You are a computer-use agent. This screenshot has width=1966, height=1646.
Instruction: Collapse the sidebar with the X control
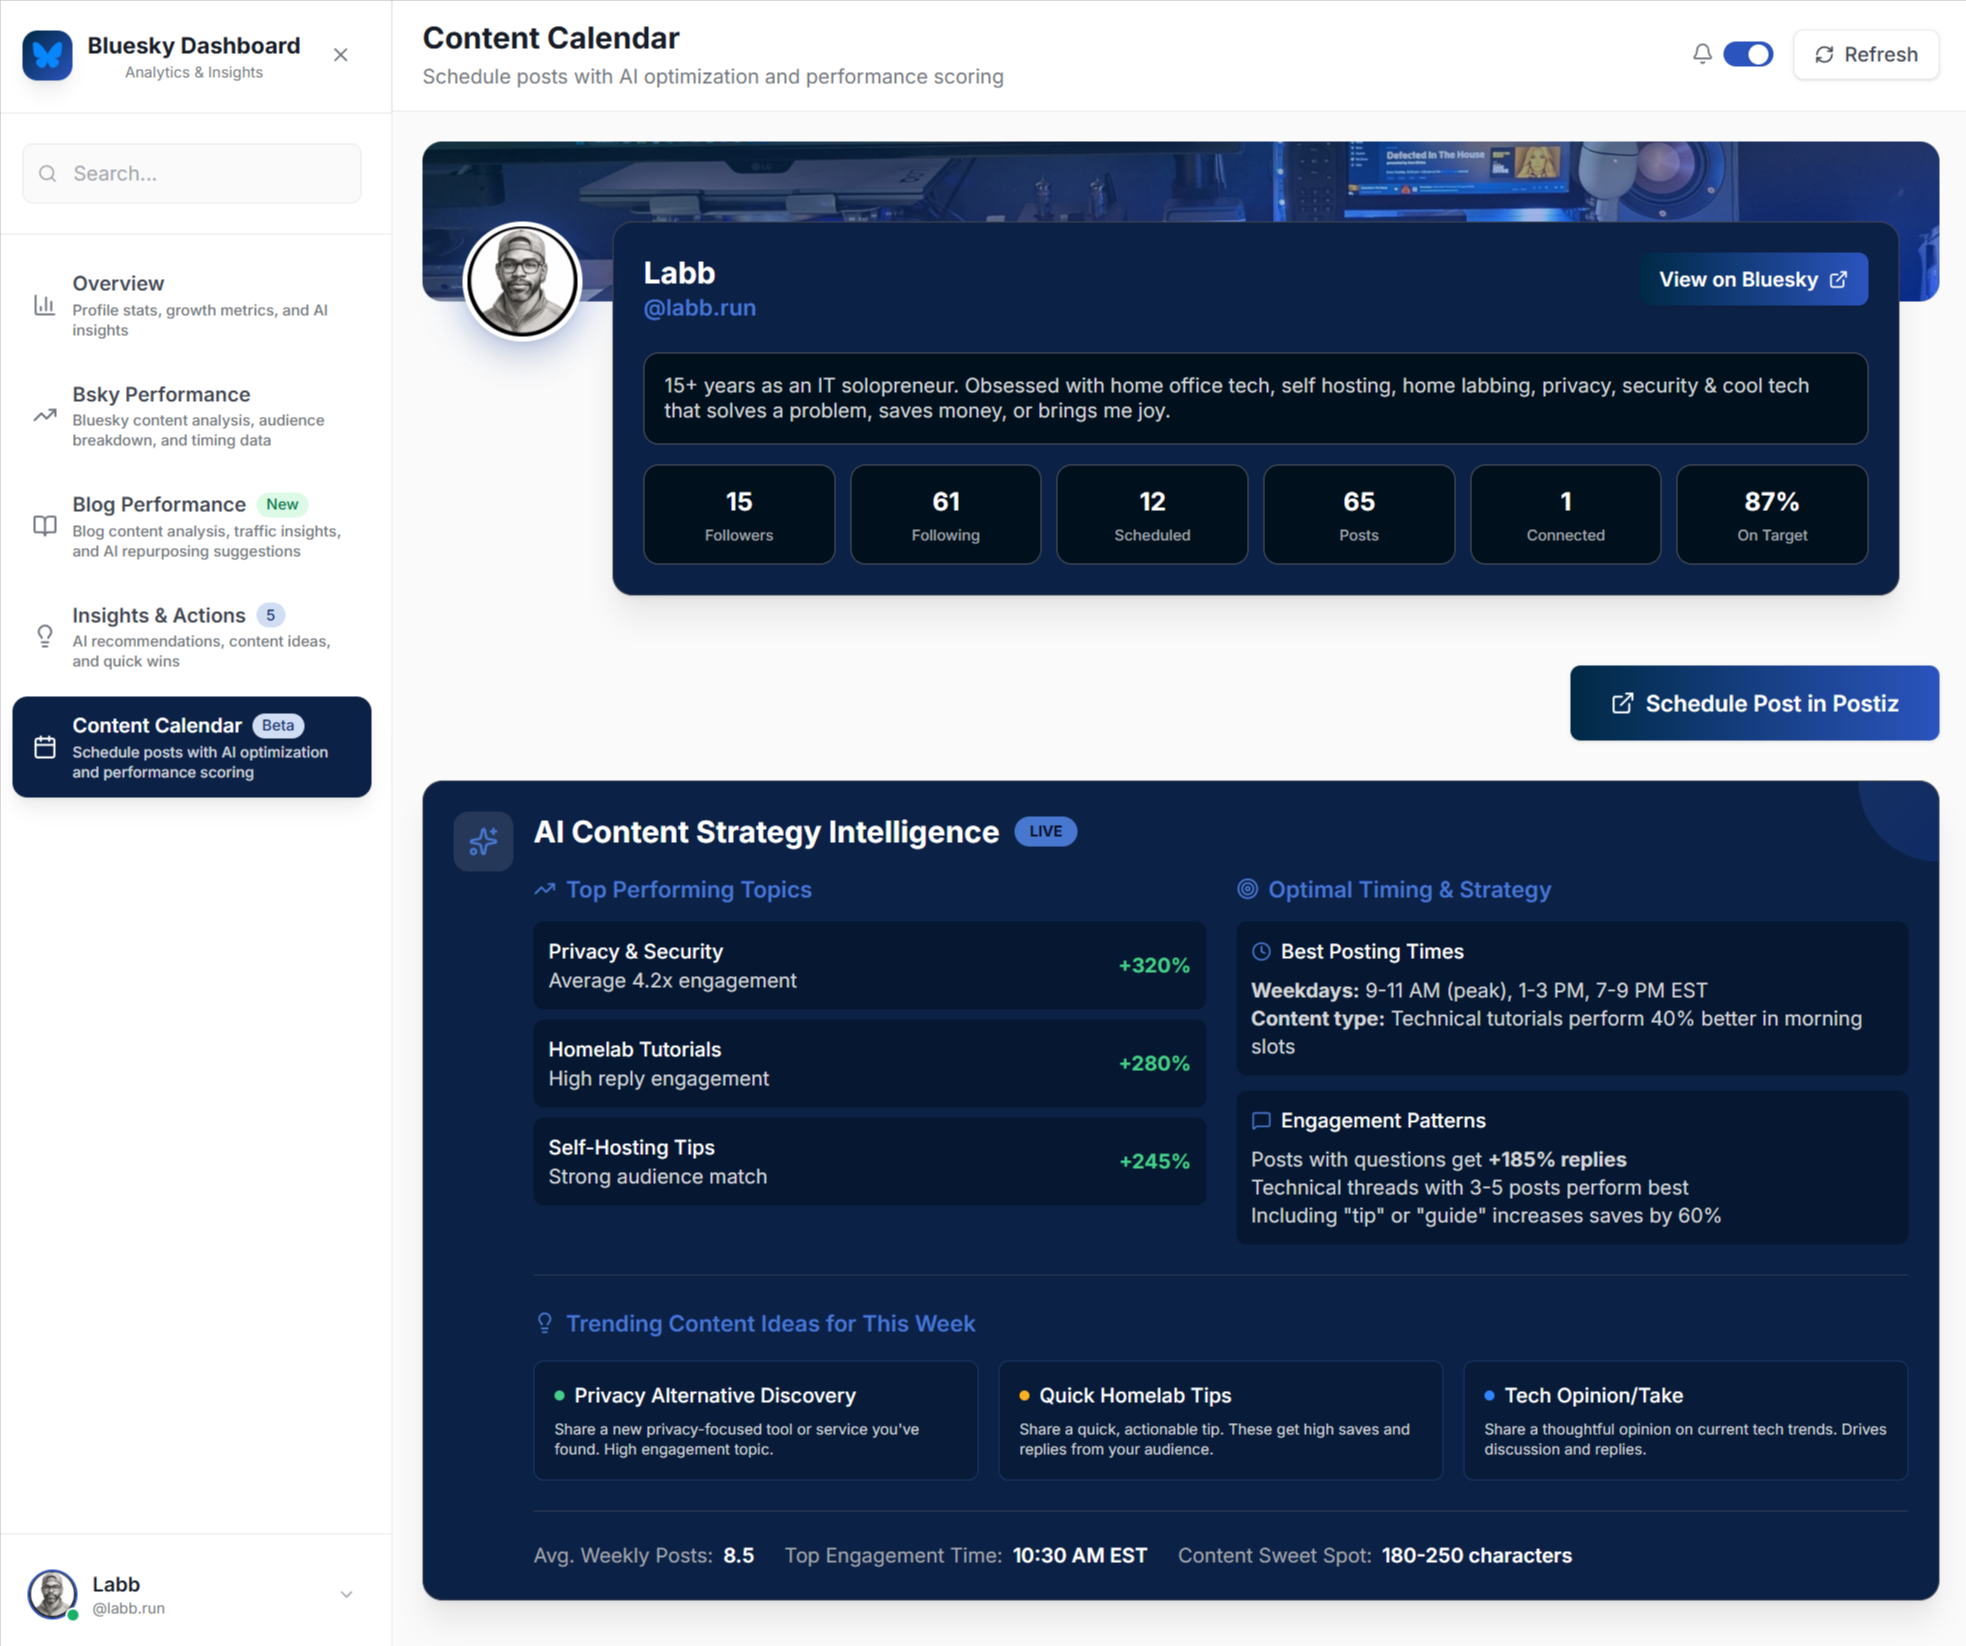pyautogui.click(x=340, y=55)
